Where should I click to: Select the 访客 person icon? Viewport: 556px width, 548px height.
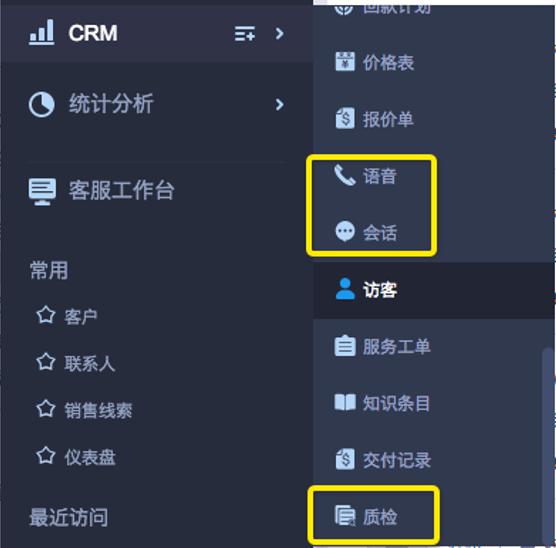coord(345,289)
